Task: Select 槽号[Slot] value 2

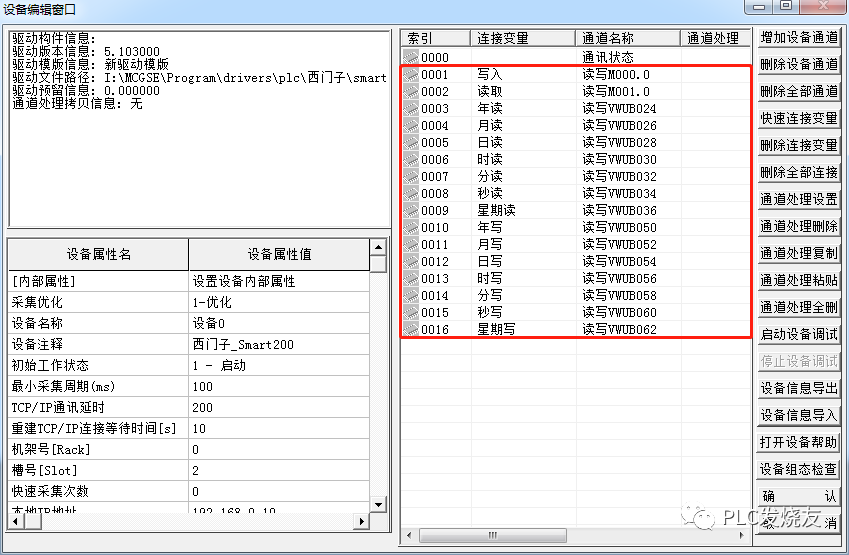Action: [279, 471]
